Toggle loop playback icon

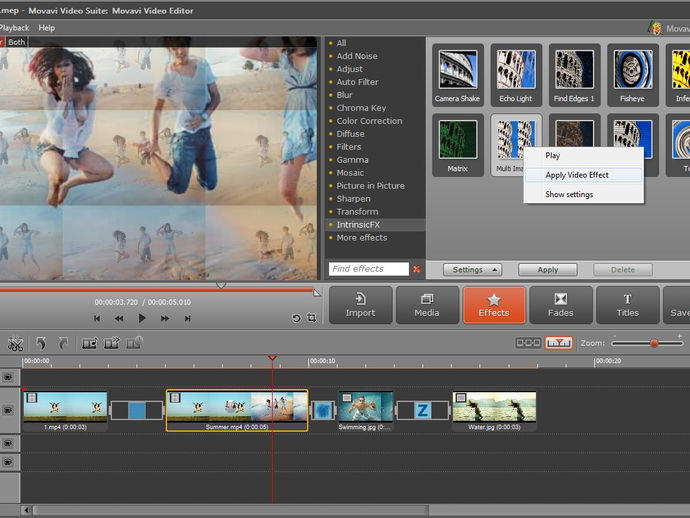pyautogui.click(x=296, y=318)
